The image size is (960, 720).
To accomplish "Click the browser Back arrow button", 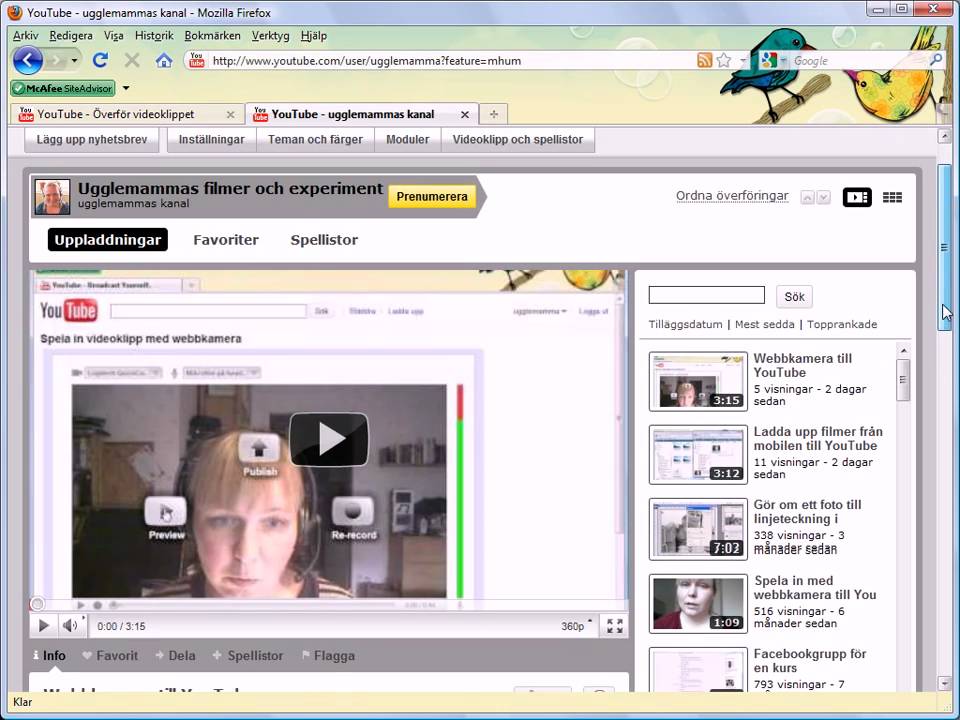I will click(x=28, y=60).
